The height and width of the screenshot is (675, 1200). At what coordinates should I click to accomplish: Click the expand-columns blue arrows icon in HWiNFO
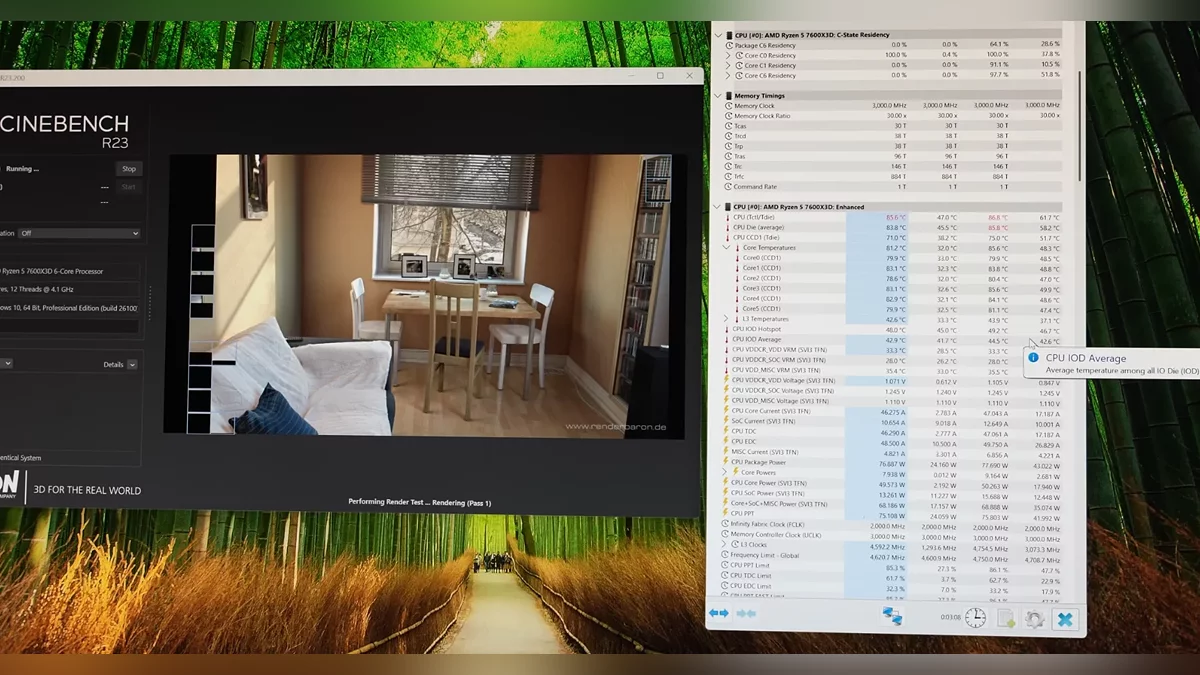pos(719,613)
